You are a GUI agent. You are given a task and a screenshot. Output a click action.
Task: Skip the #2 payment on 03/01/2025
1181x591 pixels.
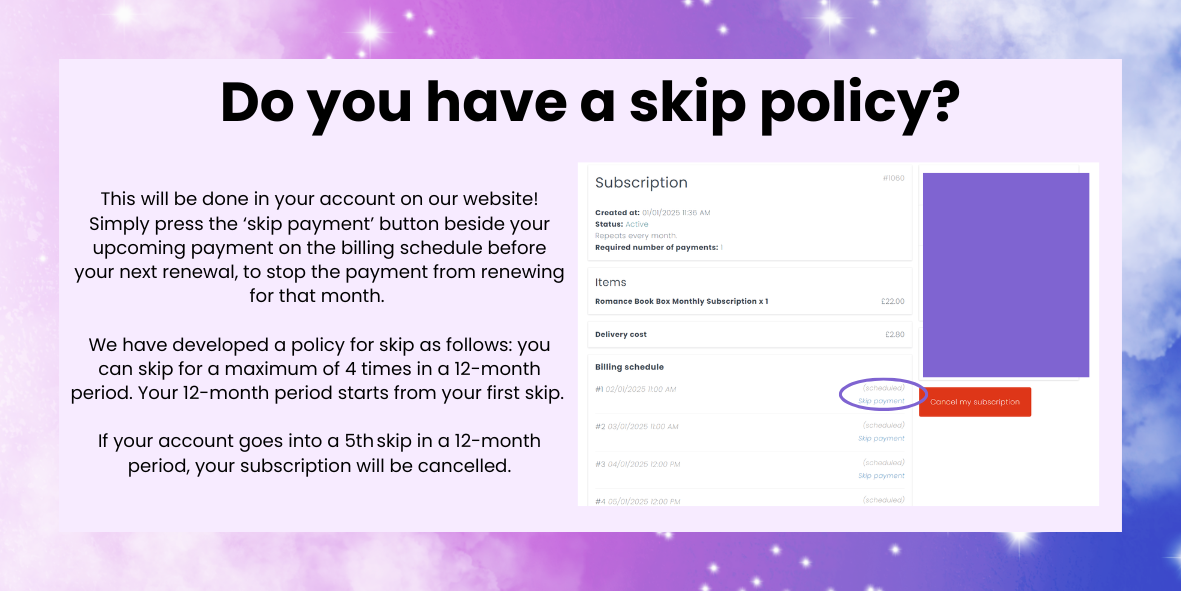(881, 438)
